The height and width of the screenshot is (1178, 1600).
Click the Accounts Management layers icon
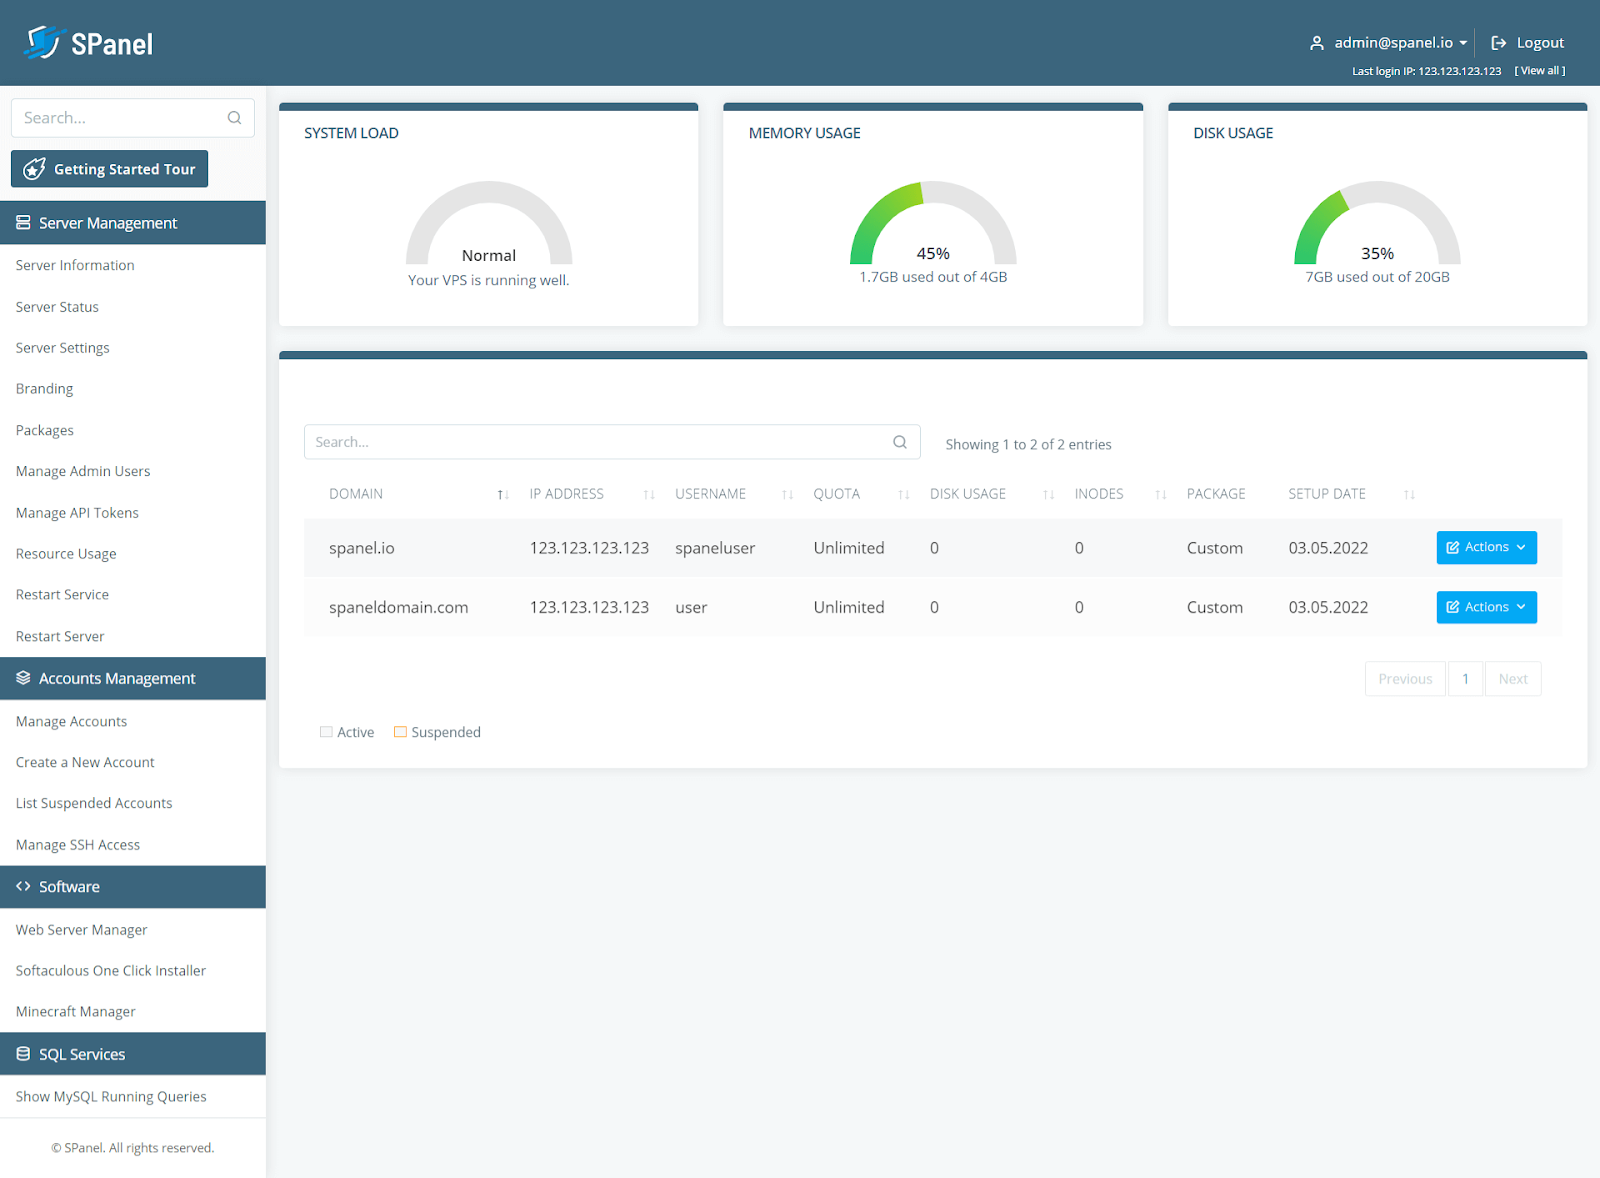[22, 678]
